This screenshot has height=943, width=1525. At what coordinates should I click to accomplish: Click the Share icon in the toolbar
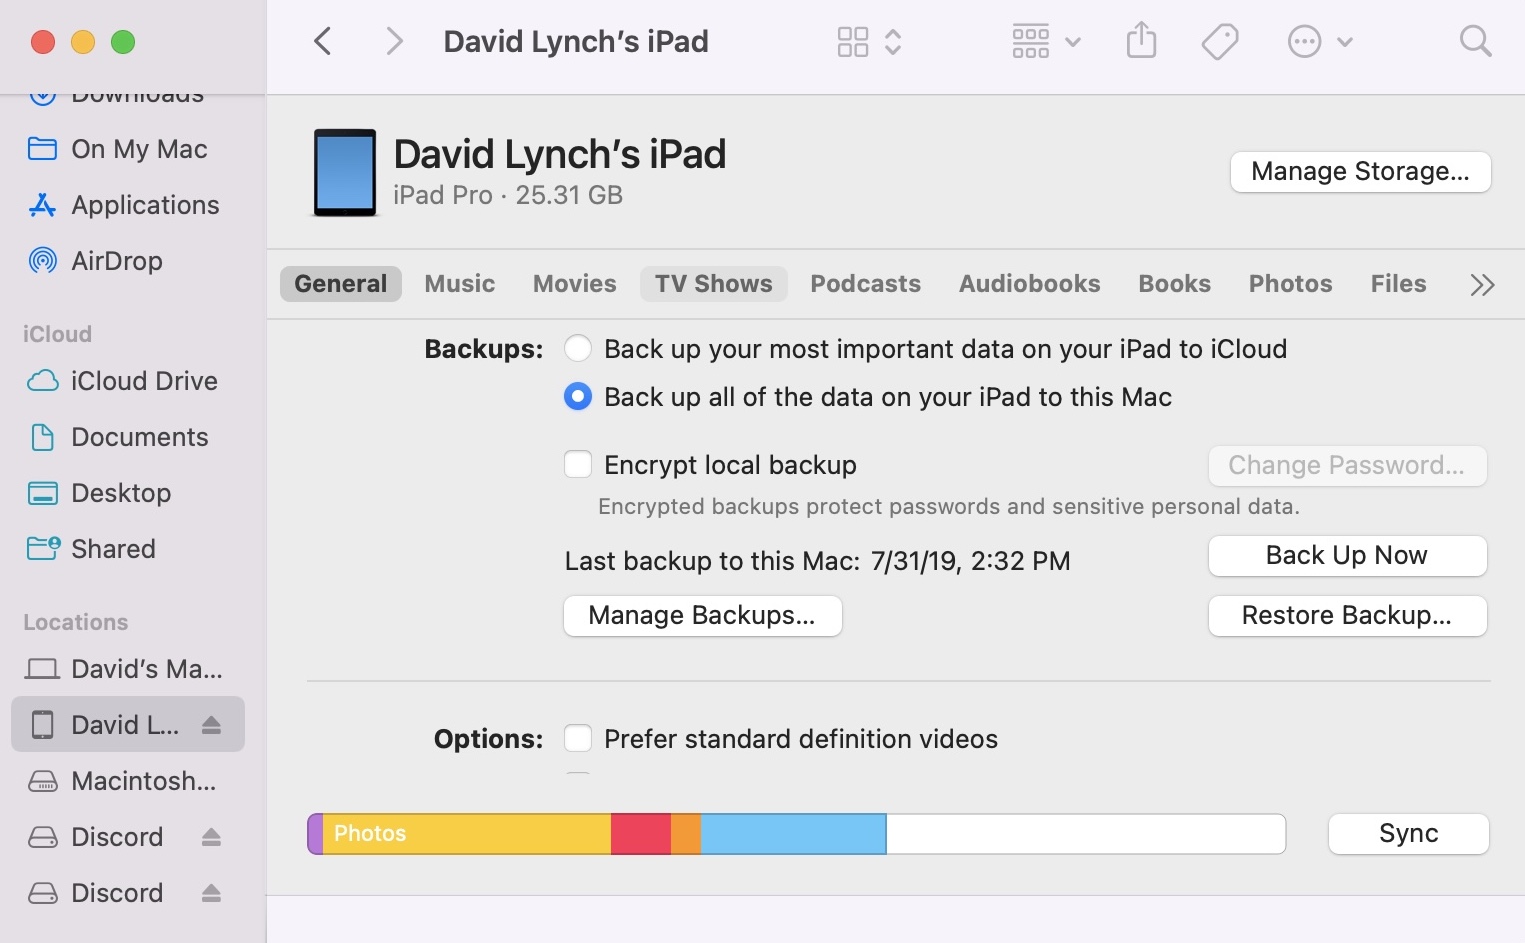(x=1141, y=41)
